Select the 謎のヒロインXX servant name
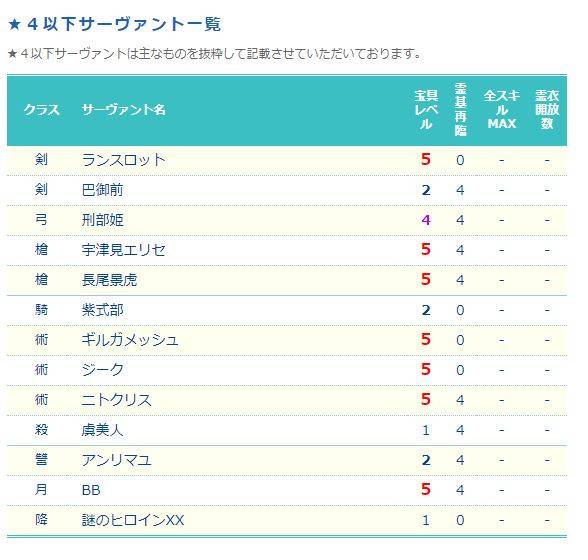 [133, 520]
